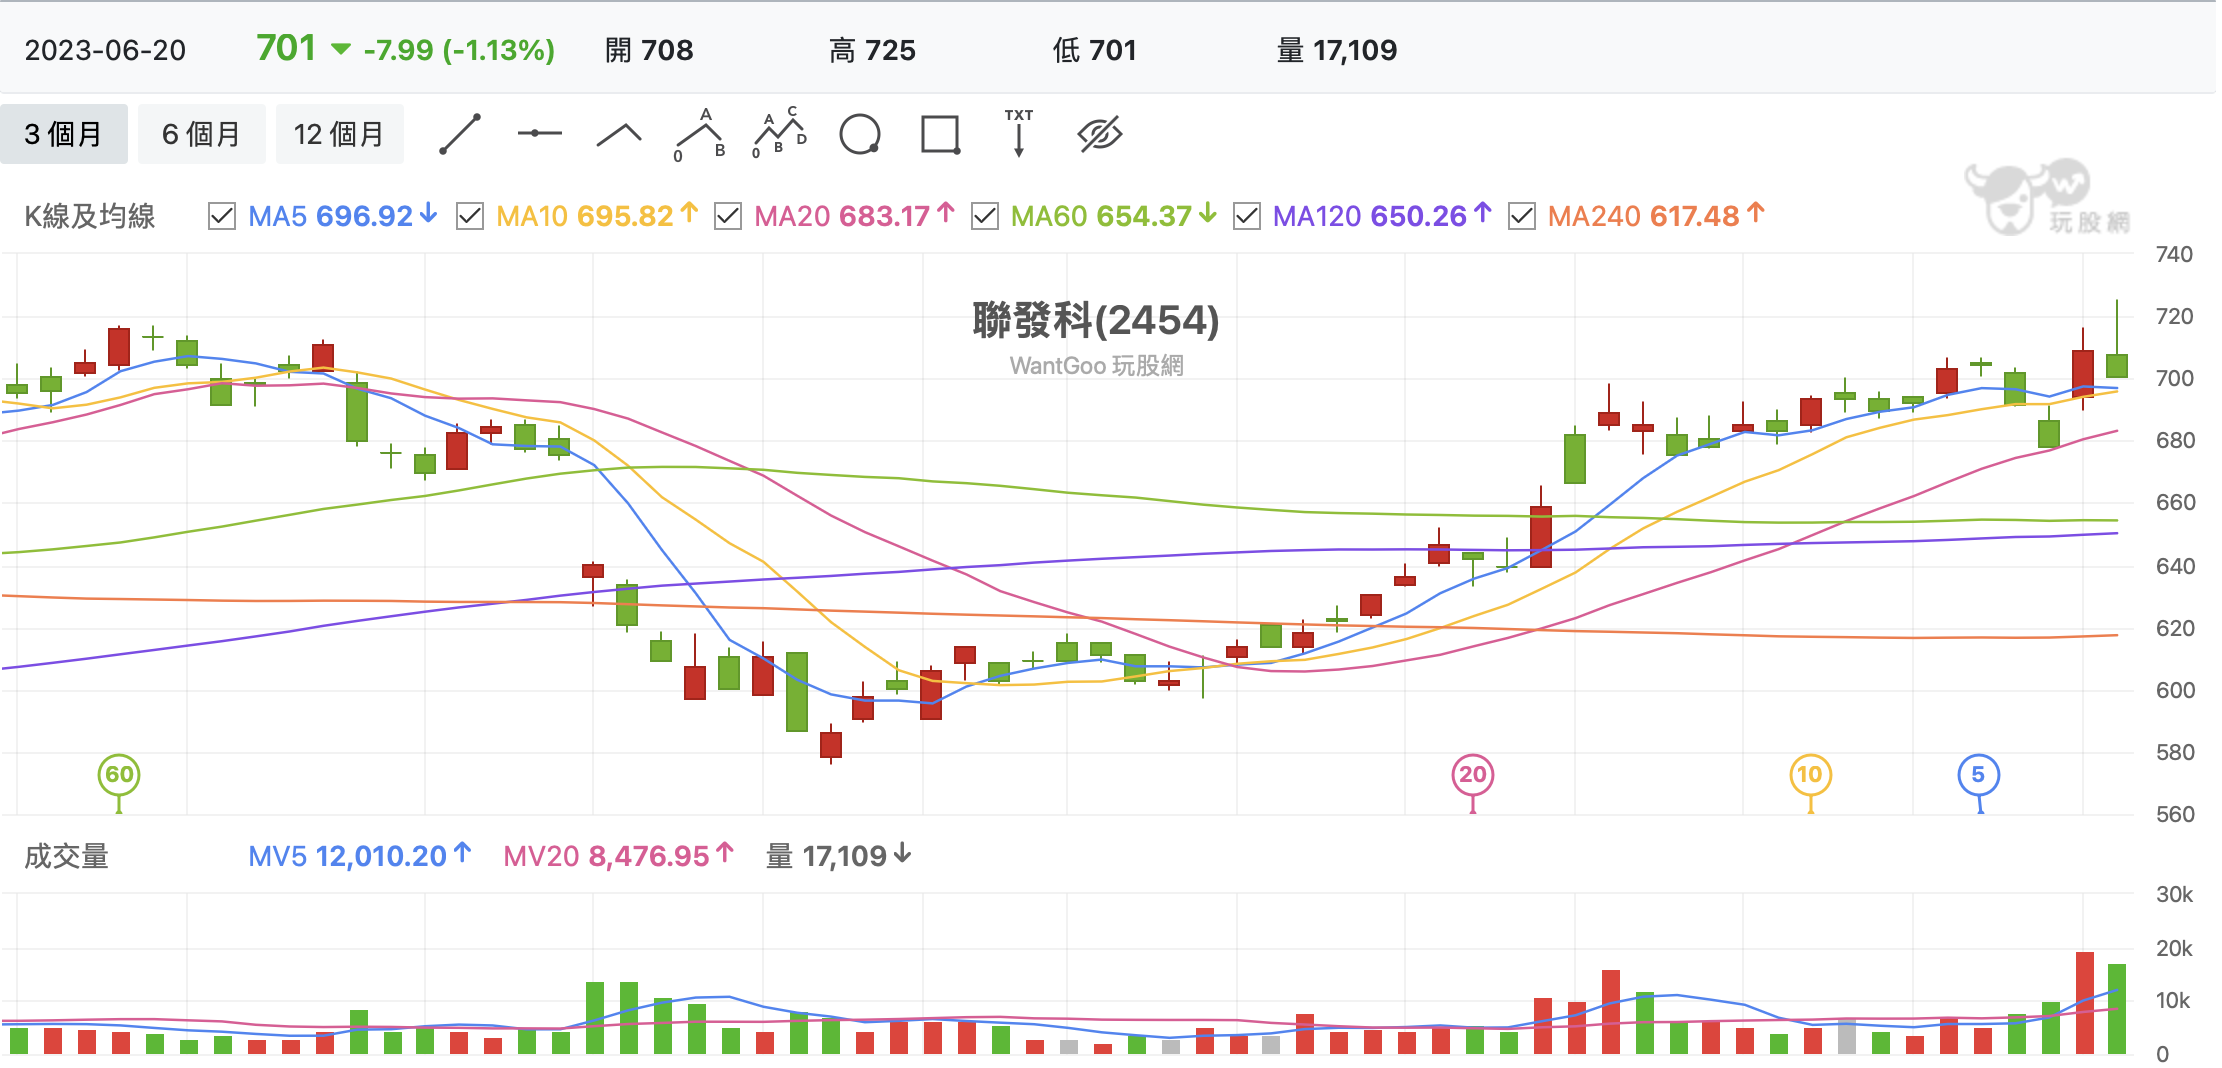Select the 0-A-B wave pattern tool
The height and width of the screenshot is (1068, 2222).
[x=700, y=134]
